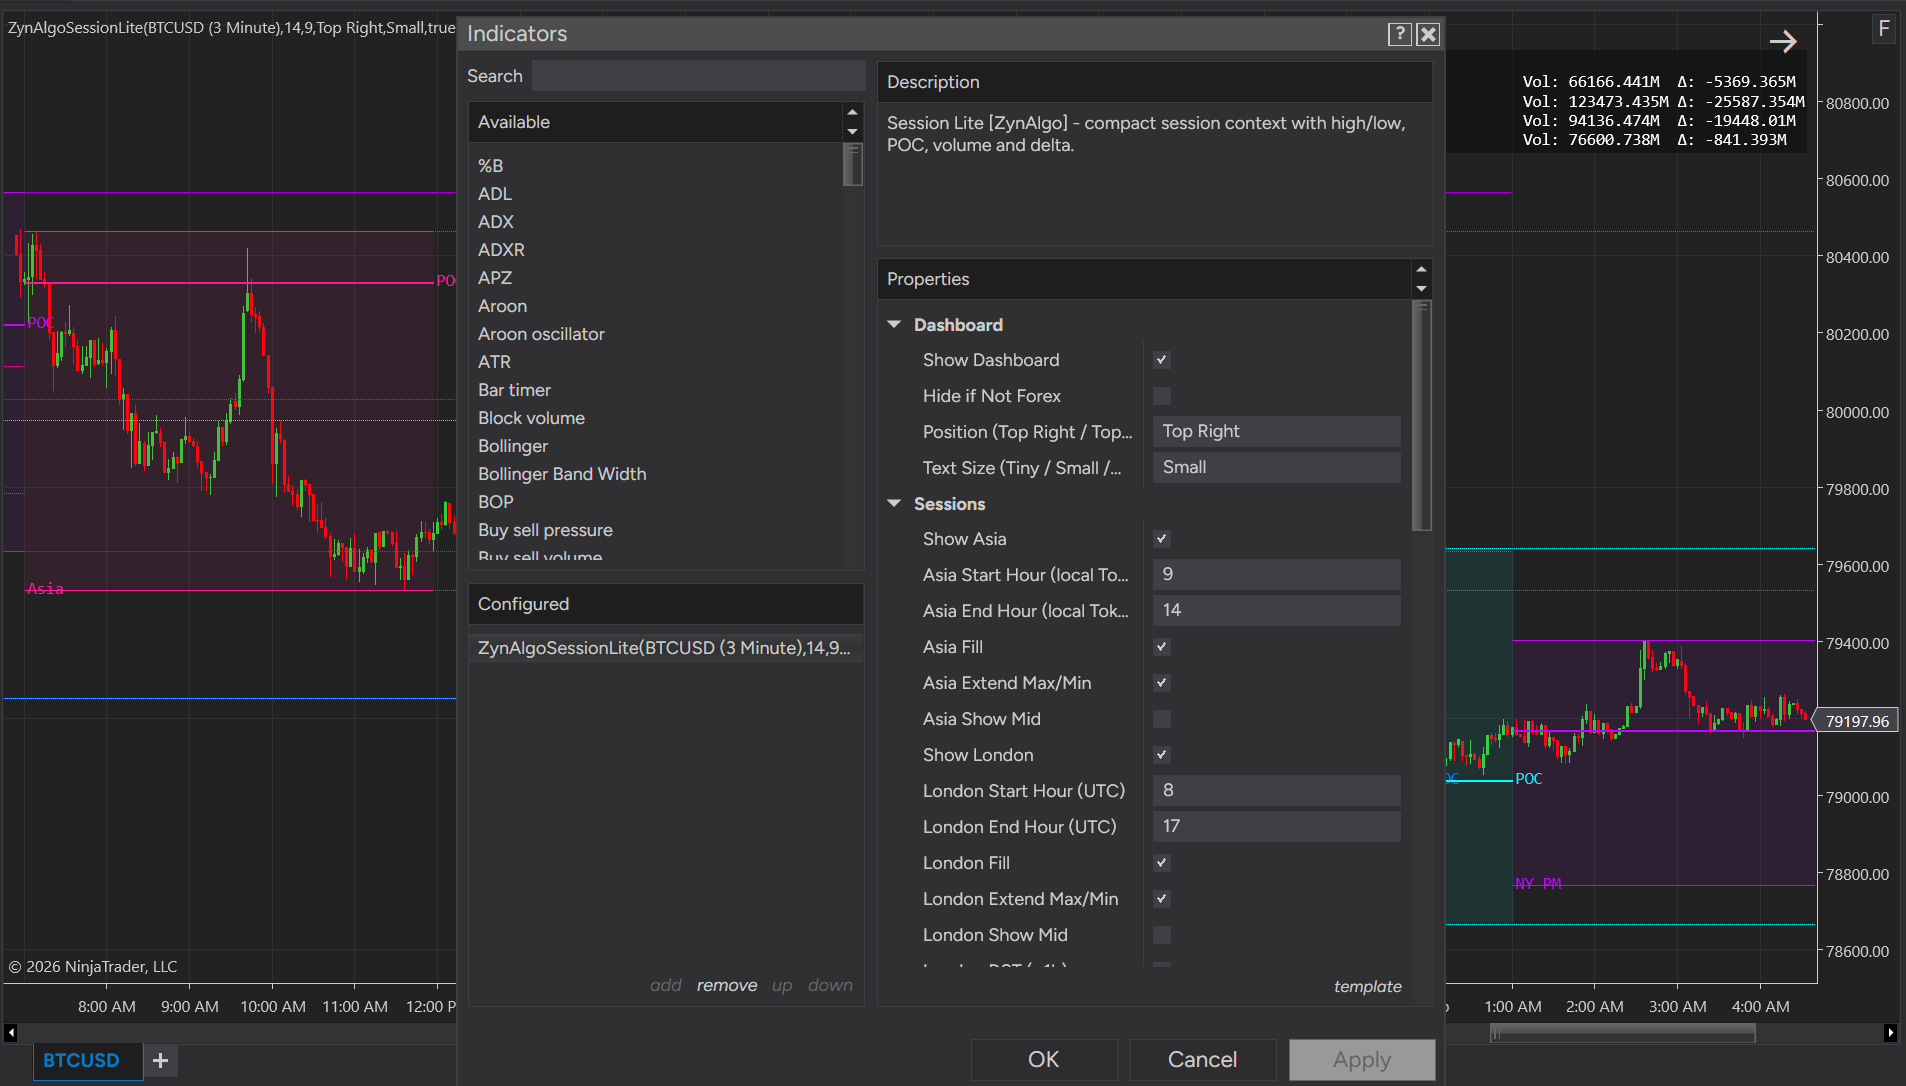
Task: Click the chart's right scroll arrow at the bottom
Action: pos(1890,1033)
